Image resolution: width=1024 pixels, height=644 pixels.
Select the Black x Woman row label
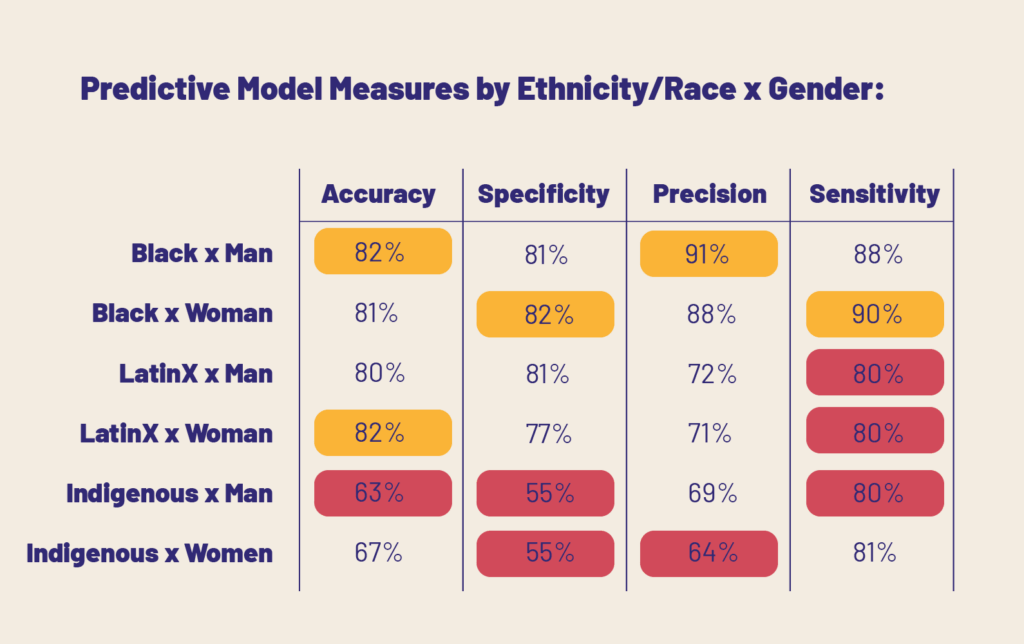tap(182, 313)
